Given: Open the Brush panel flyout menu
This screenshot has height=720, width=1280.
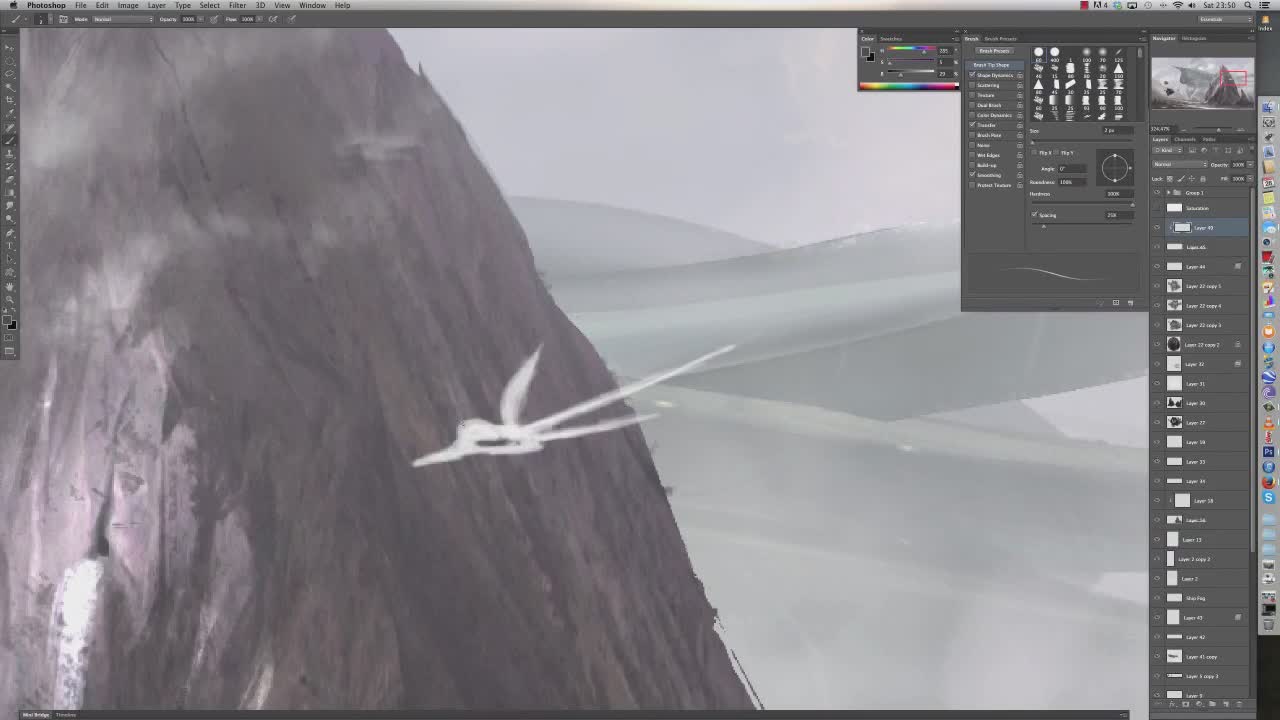Looking at the screenshot, I should (1142, 39).
